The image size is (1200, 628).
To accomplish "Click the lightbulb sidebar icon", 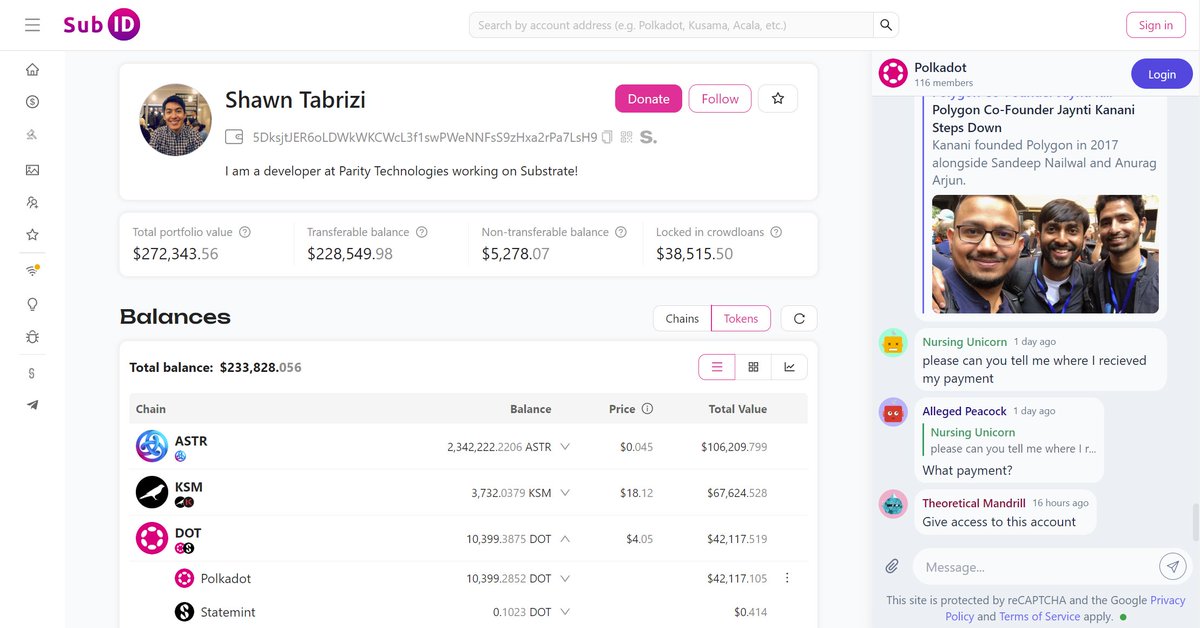I will click(32, 304).
